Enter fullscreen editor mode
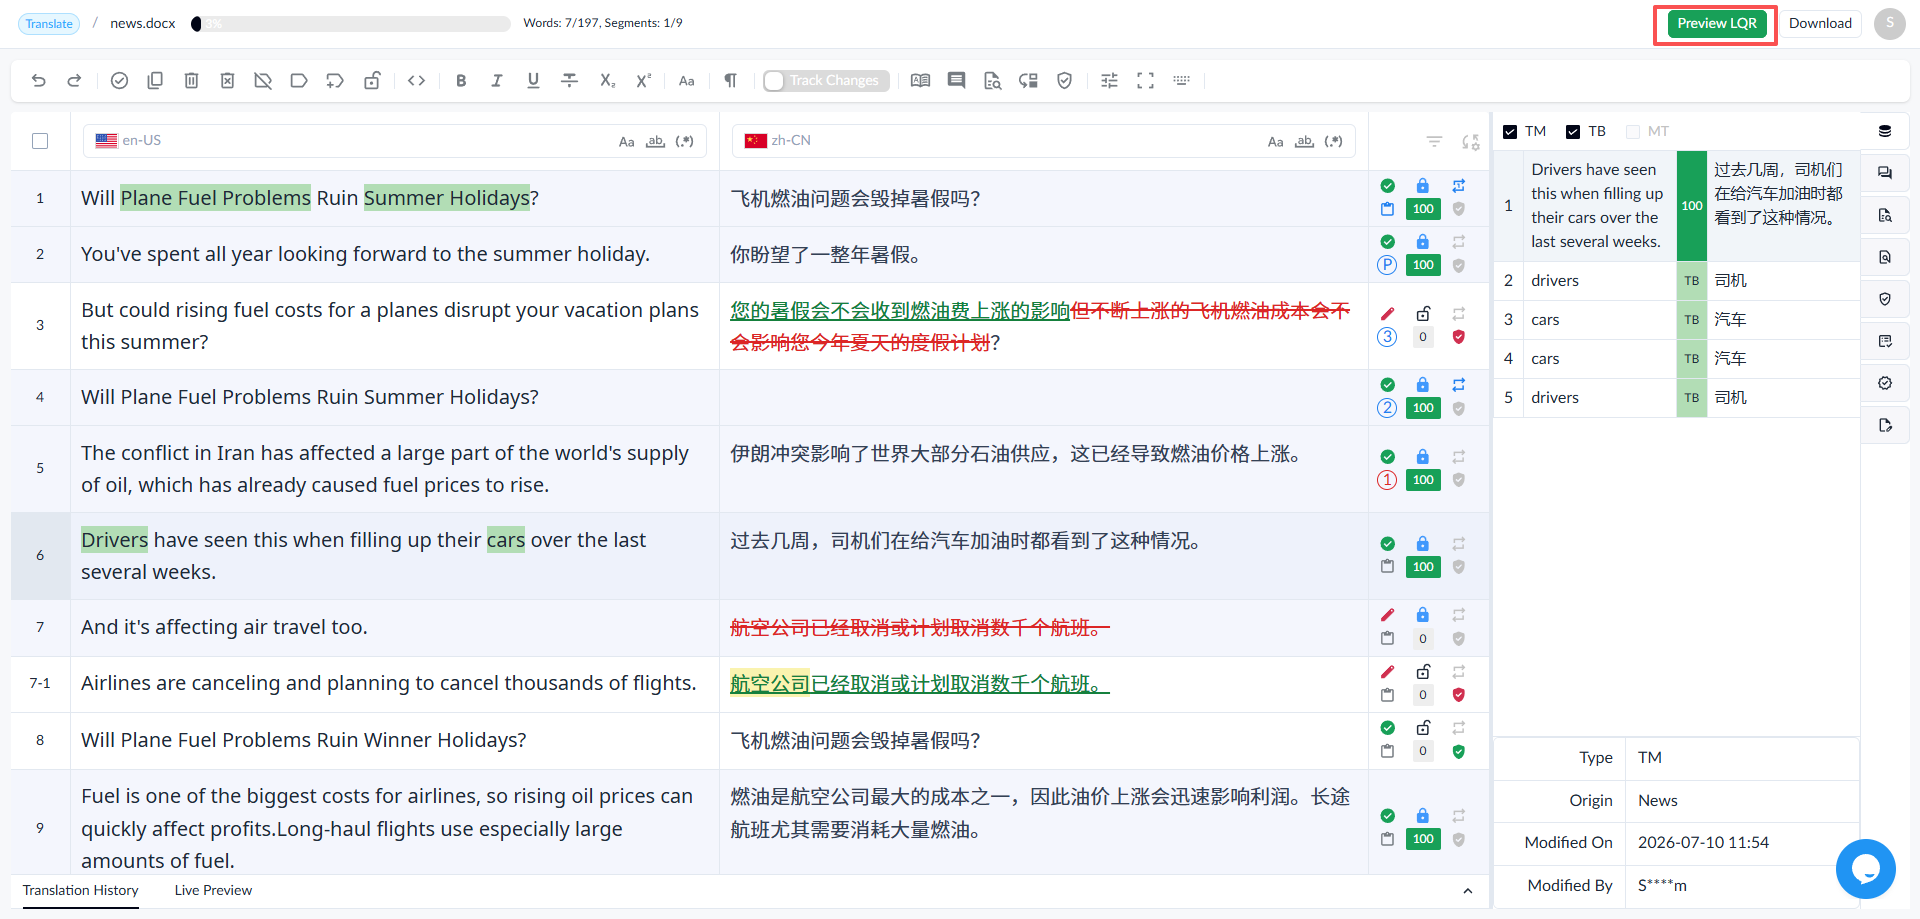 pos(1146,81)
